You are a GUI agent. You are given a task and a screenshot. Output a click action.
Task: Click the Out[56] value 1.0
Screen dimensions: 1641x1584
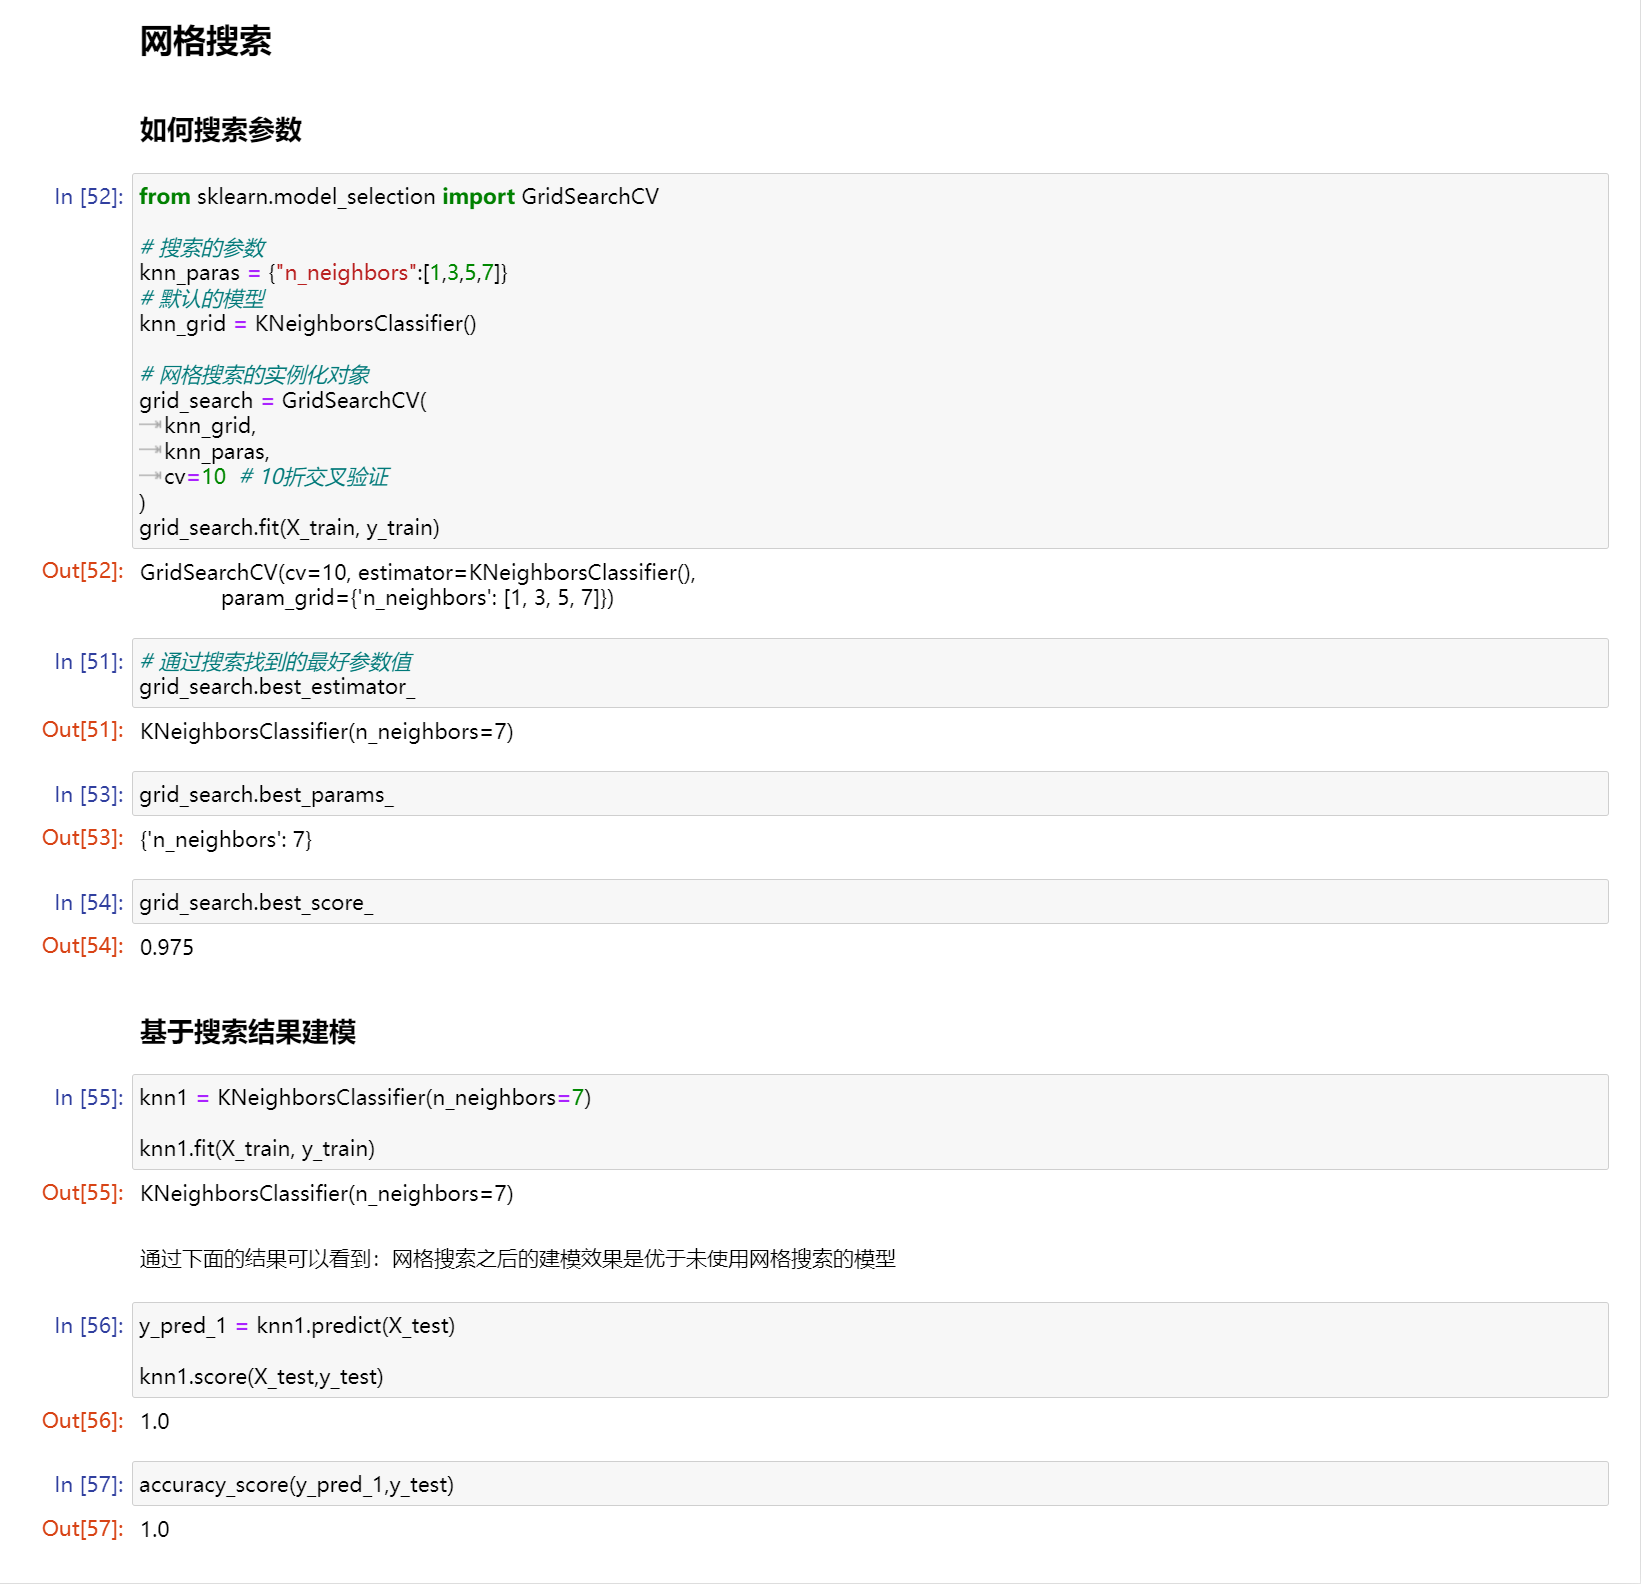click(155, 1421)
